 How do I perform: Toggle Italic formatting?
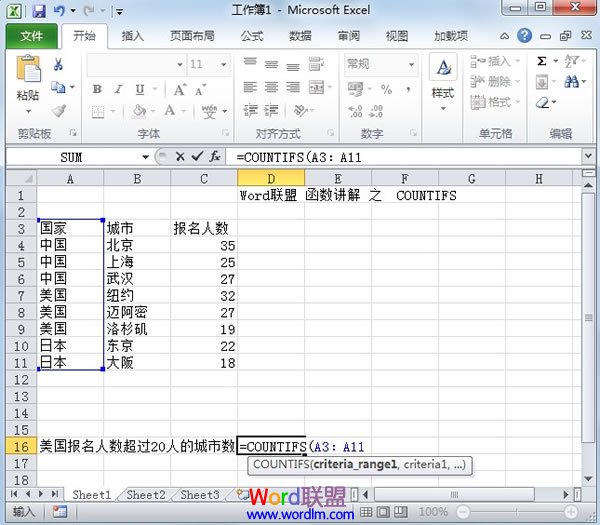tap(118, 88)
